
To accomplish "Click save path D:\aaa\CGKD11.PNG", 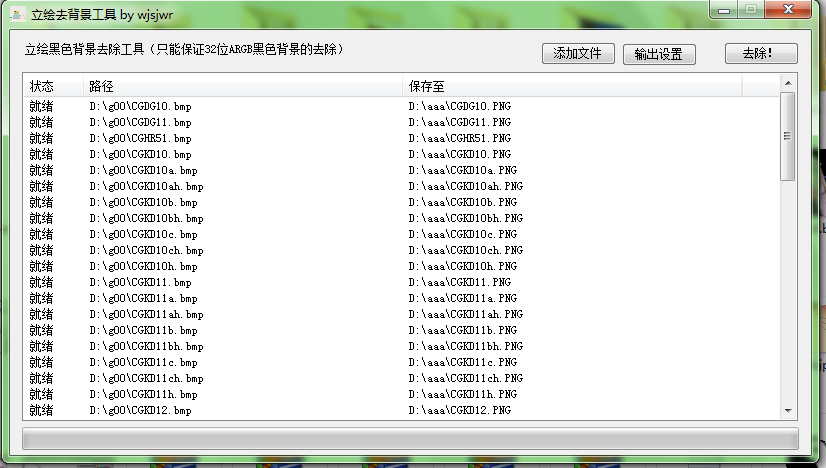I will click(459, 282).
